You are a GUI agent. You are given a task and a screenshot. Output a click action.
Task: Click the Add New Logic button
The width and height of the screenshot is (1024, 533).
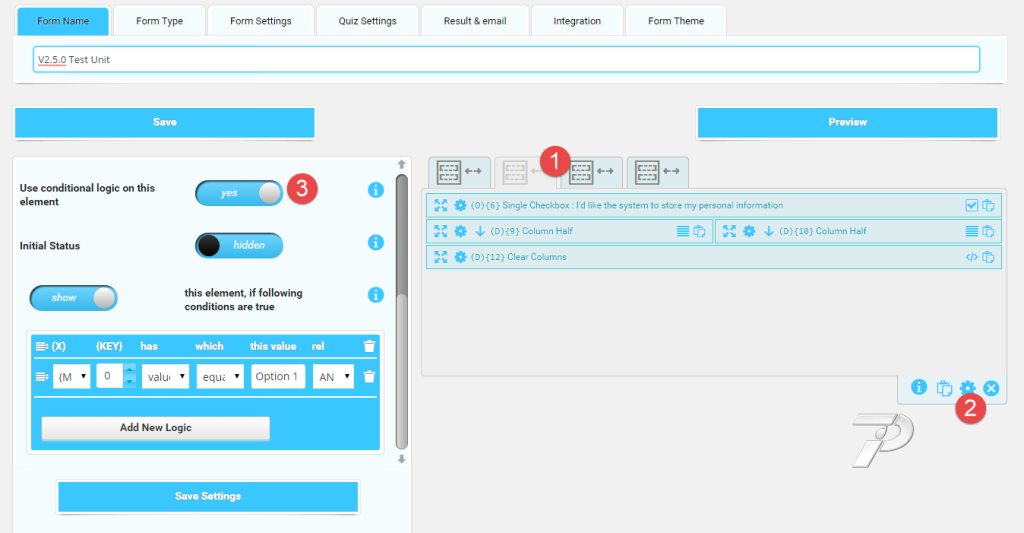[x=155, y=428]
